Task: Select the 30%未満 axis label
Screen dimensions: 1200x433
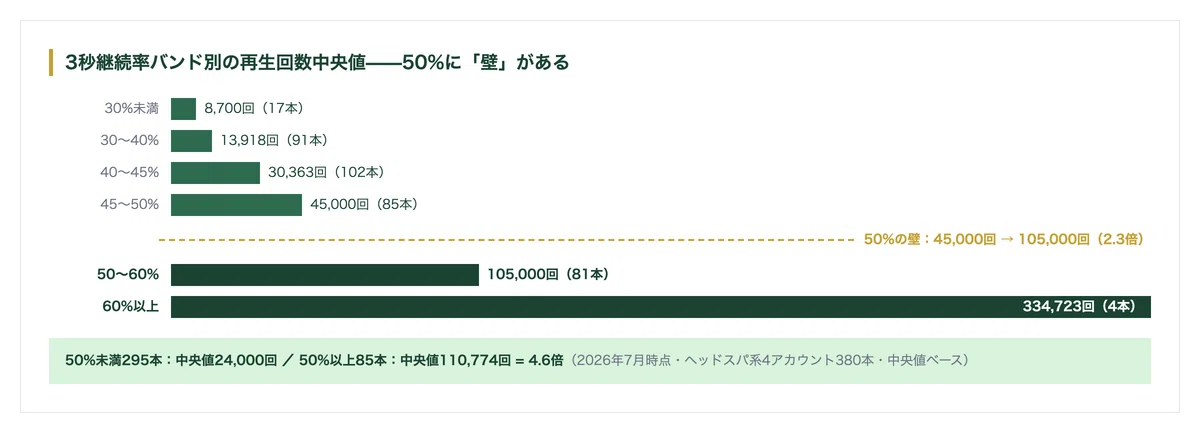Action: [132, 108]
